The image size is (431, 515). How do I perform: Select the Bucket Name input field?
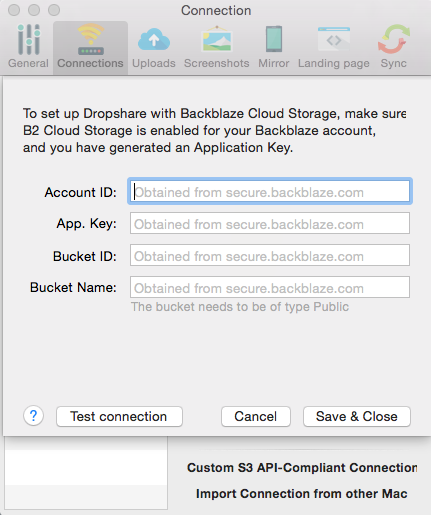[270, 287]
